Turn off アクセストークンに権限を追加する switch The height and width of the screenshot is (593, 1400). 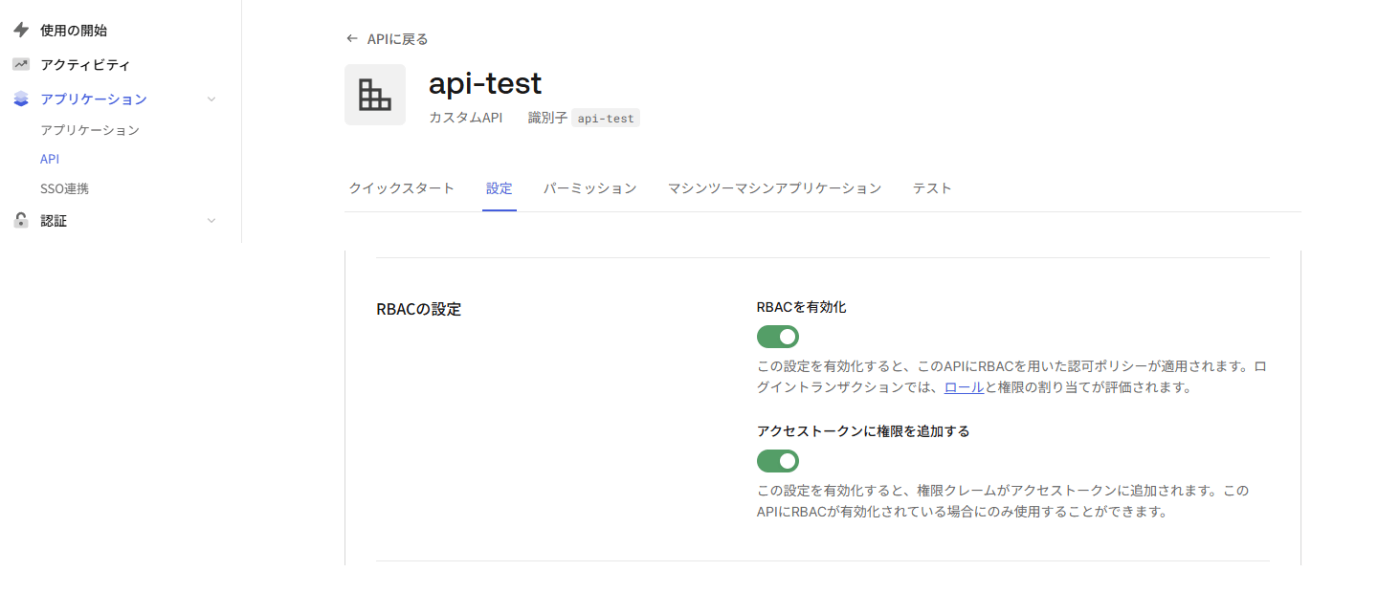point(778,461)
